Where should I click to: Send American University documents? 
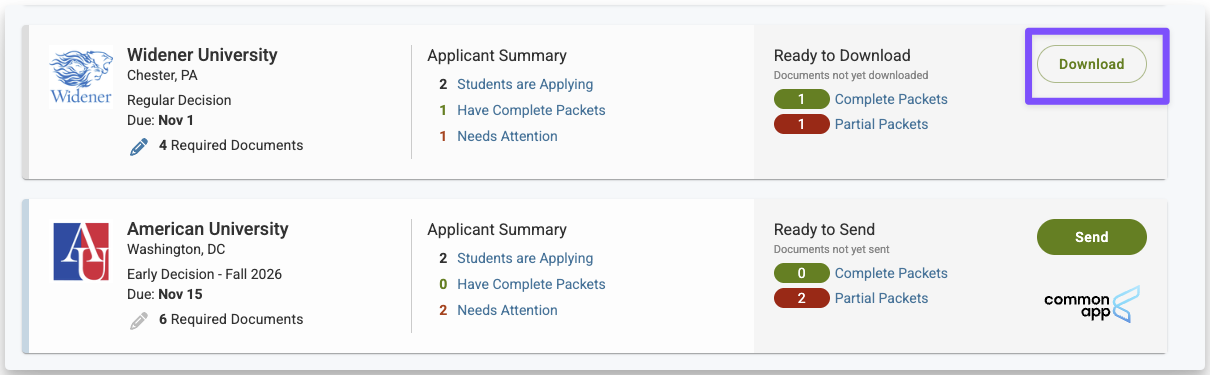[1092, 237]
